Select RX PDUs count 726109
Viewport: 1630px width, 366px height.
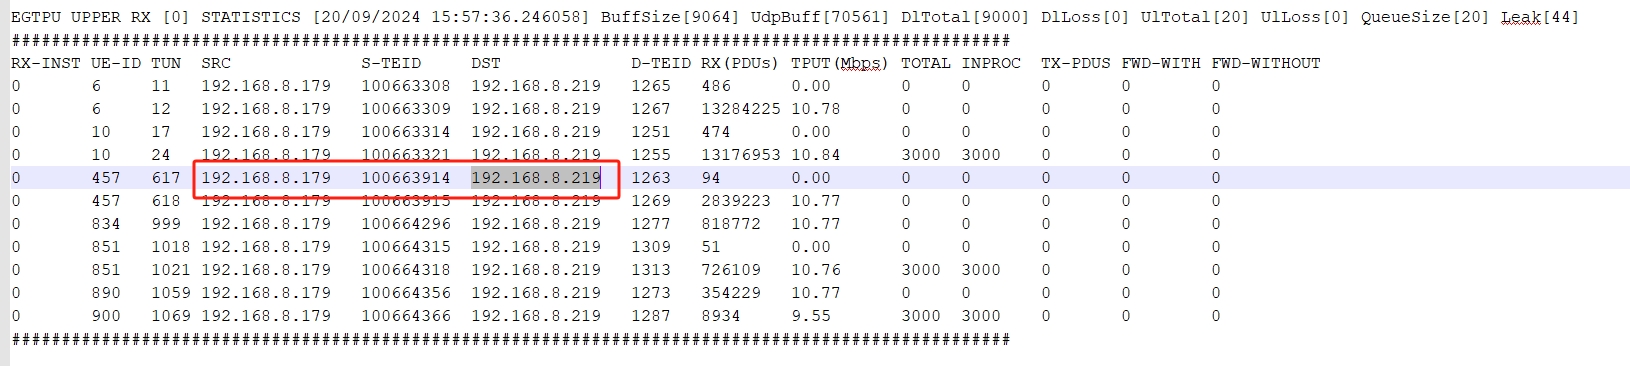(x=731, y=270)
